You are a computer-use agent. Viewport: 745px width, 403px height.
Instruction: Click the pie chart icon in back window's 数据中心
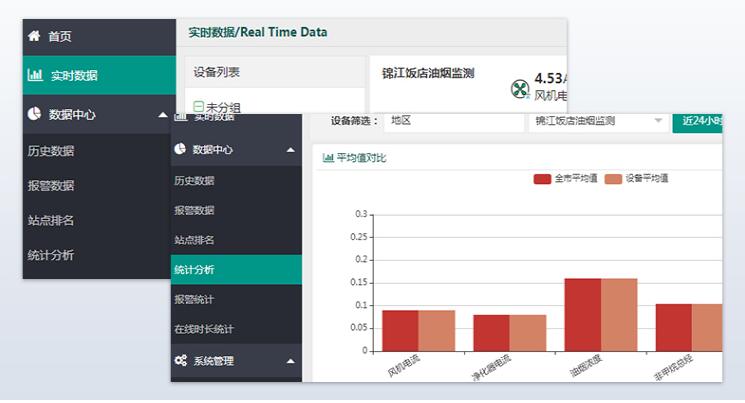coord(34,114)
